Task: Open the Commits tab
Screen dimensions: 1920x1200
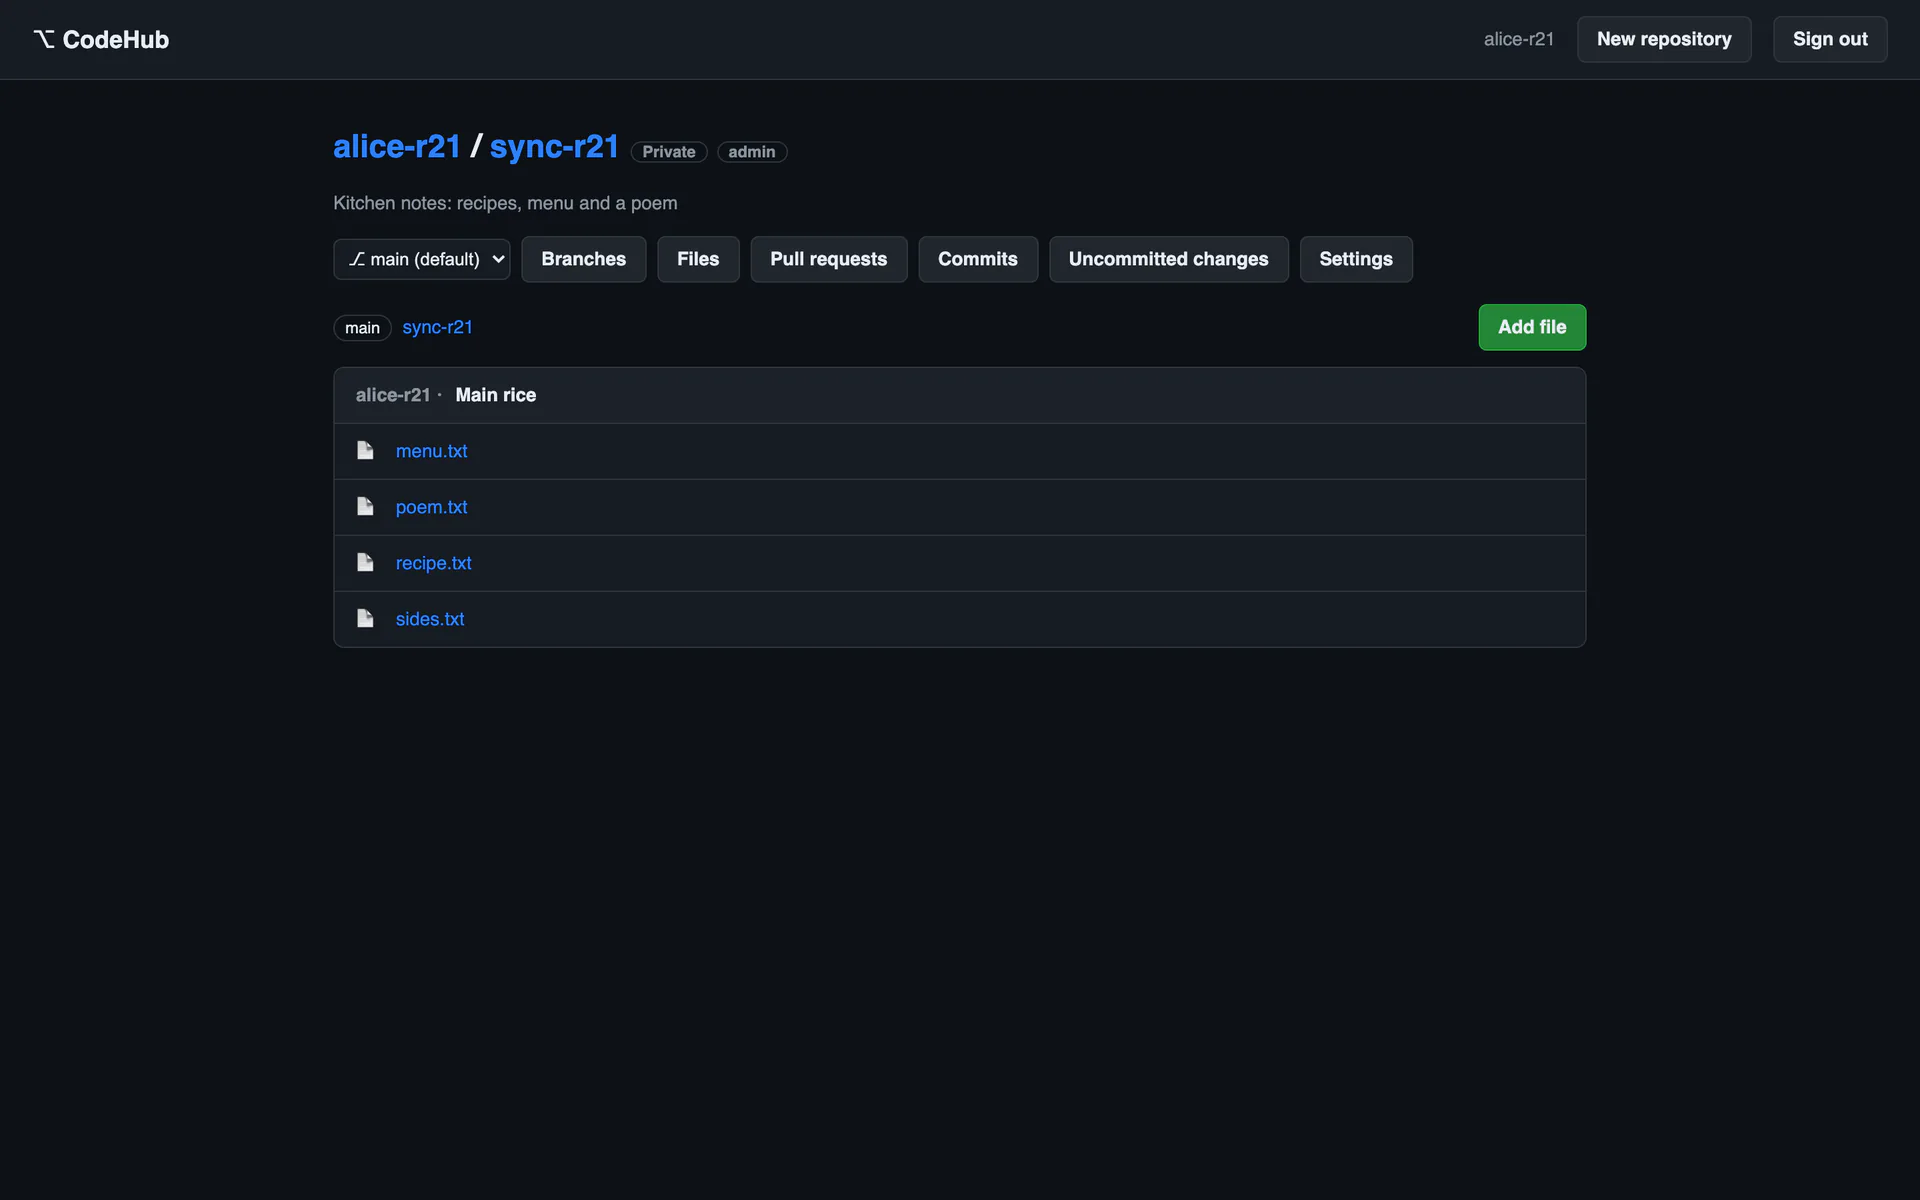Action: tap(977, 259)
